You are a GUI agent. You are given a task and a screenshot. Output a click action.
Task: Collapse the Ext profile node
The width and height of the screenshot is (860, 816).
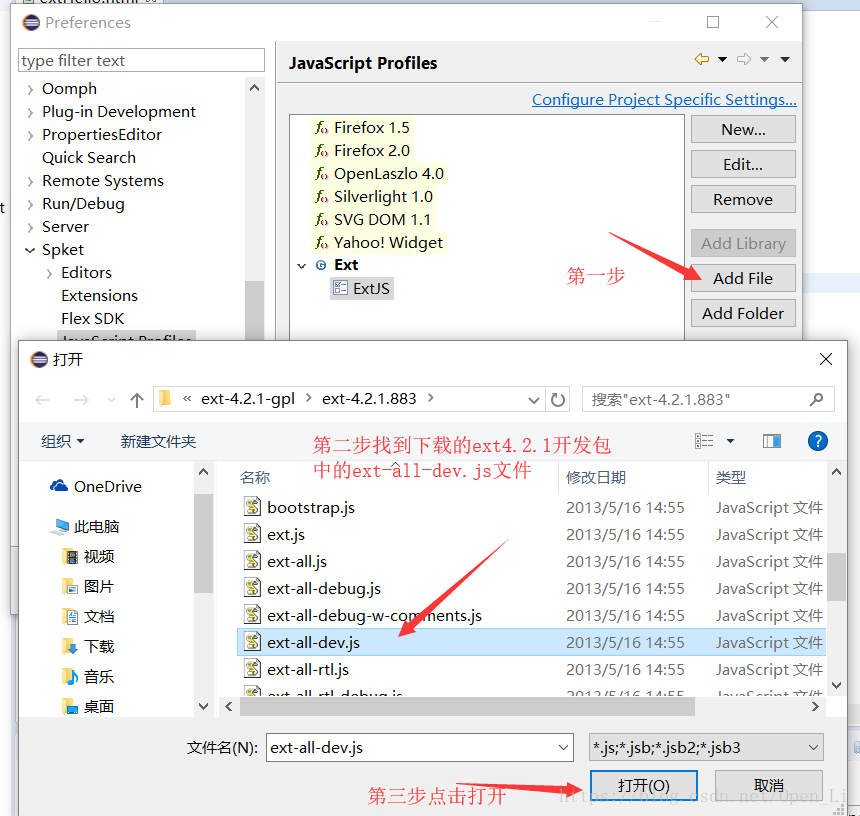(x=301, y=266)
